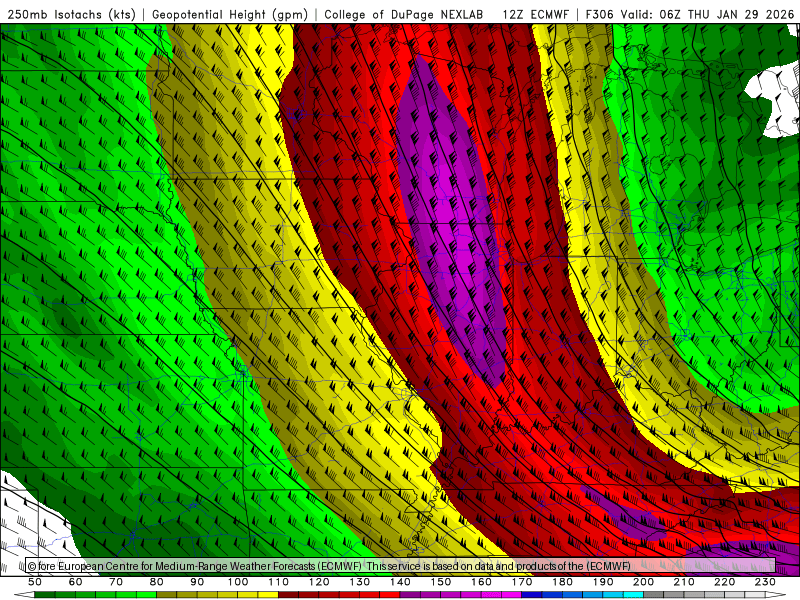The image size is (800, 600).
Task: Select the cyan swatch just before 200
Action: coord(633,595)
